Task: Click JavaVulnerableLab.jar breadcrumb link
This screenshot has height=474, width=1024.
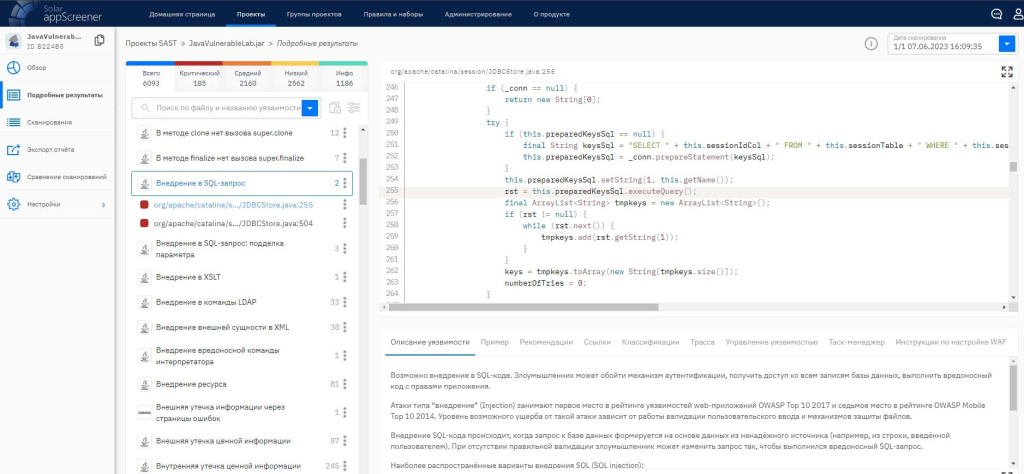Action: pos(226,43)
